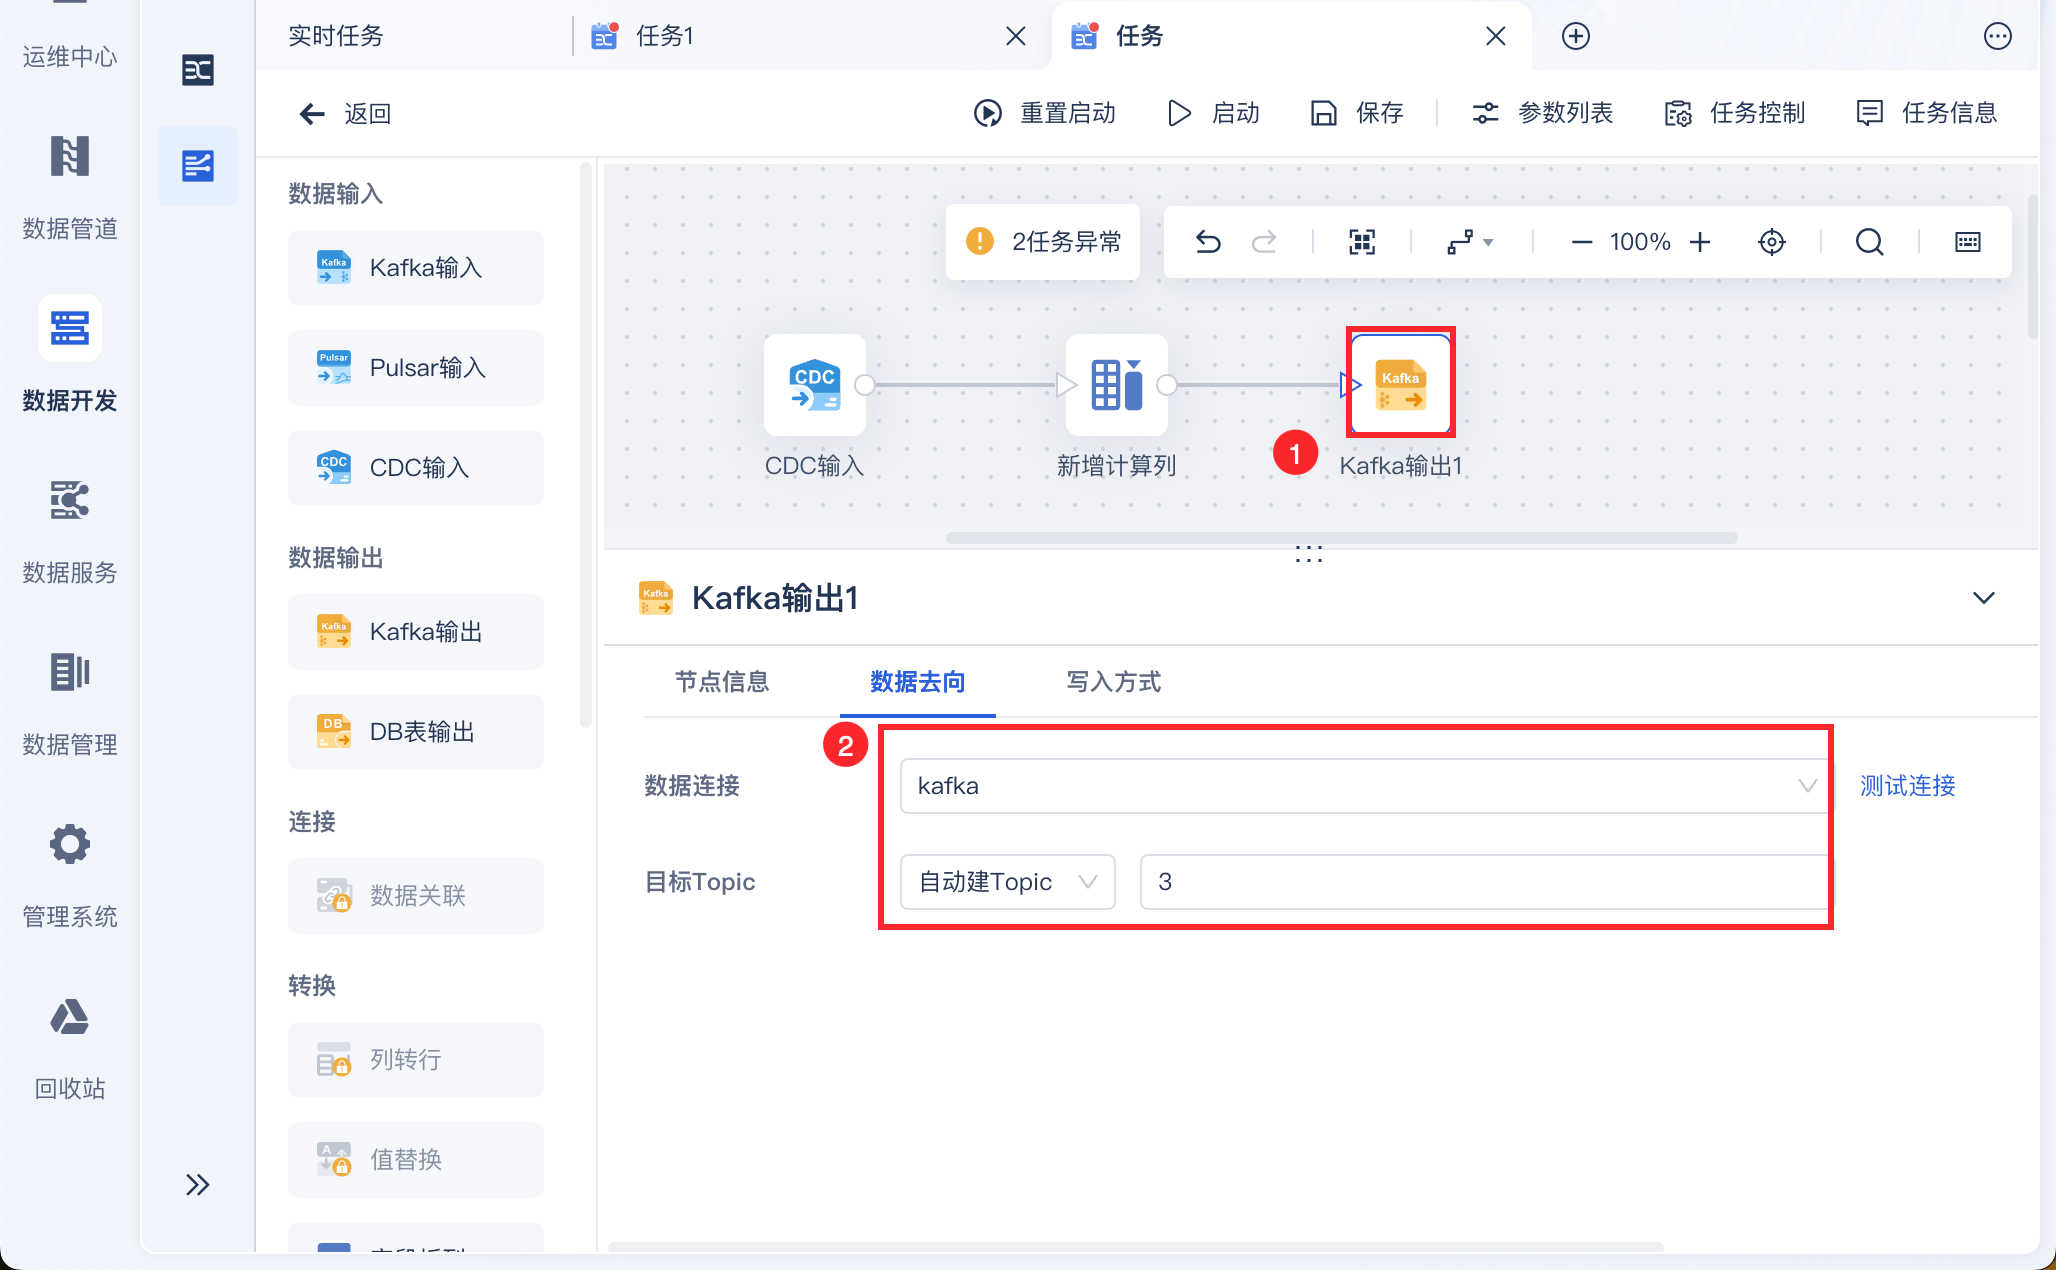The width and height of the screenshot is (2056, 1270).
Task: Click the target Topic name input
Action: coord(1484,882)
